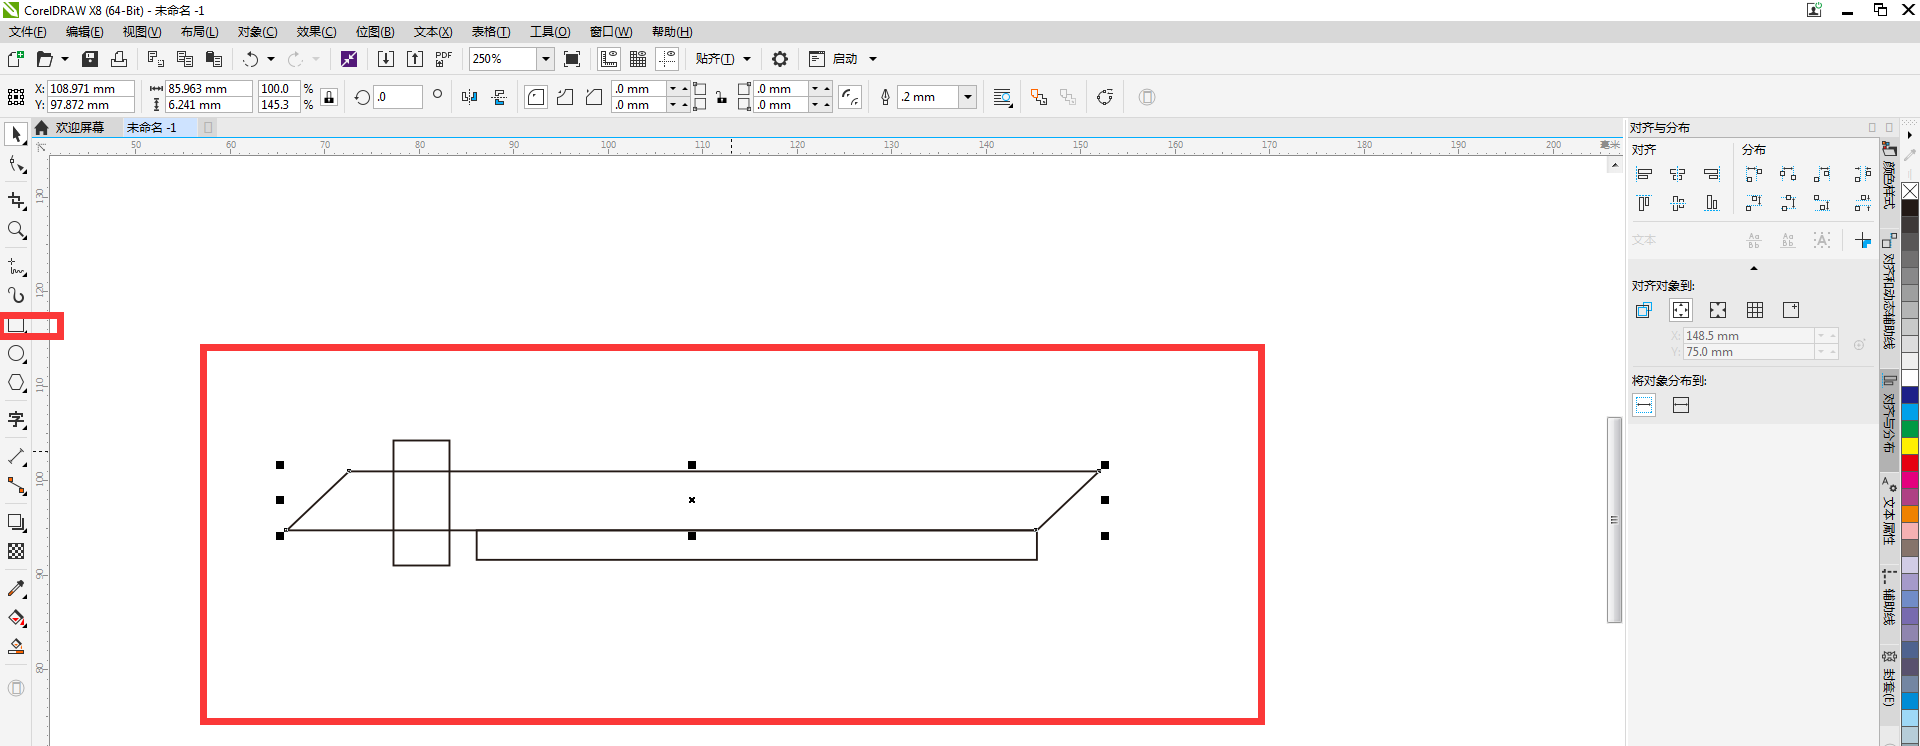The width and height of the screenshot is (1920, 746).
Task: Toggle the lock ratio padlock
Action: pyautogui.click(x=329, y=97)
